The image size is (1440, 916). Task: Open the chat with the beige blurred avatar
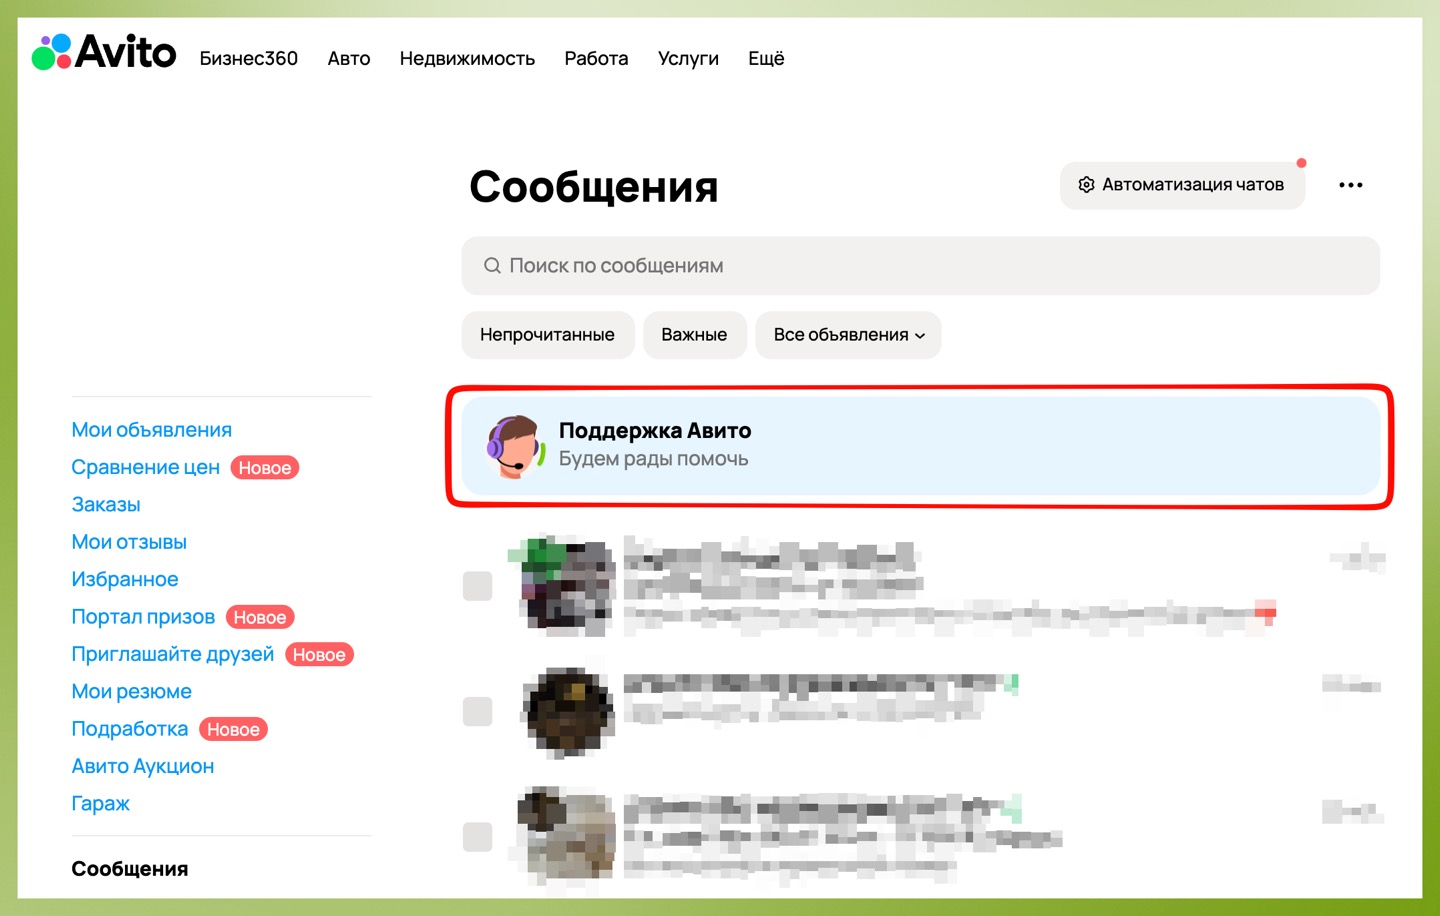tap(920, 837)
